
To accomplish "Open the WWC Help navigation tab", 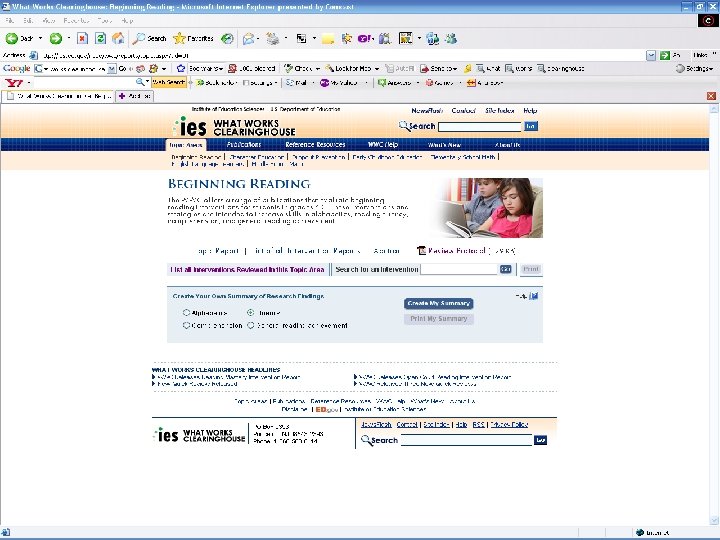I will click(383, 145).
